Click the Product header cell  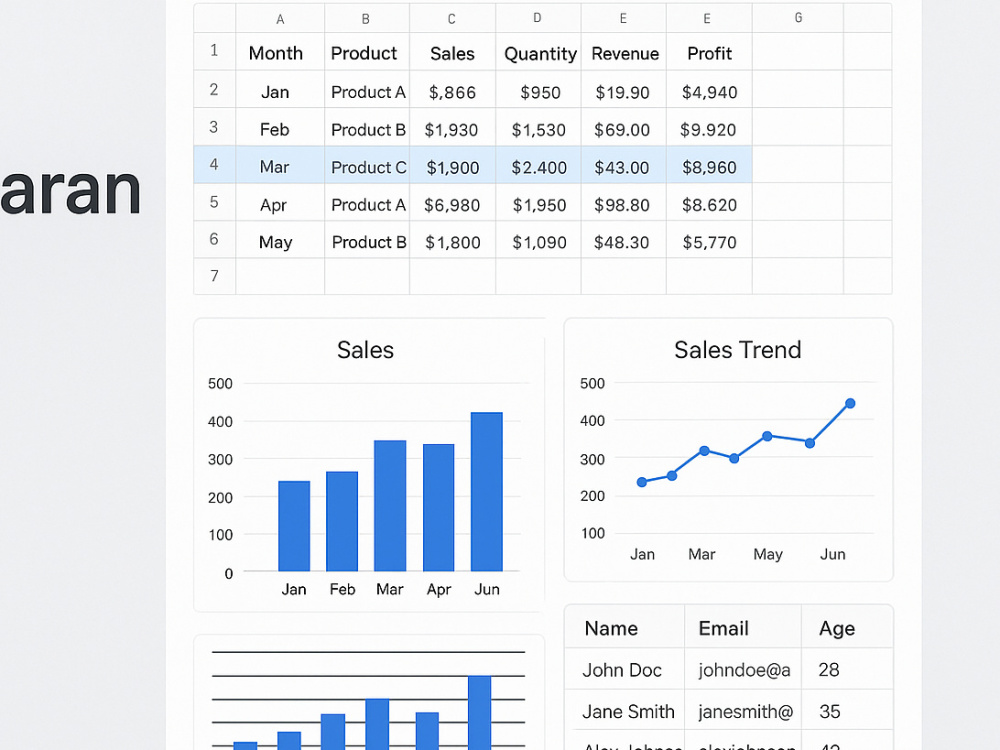tap(367, 52)
